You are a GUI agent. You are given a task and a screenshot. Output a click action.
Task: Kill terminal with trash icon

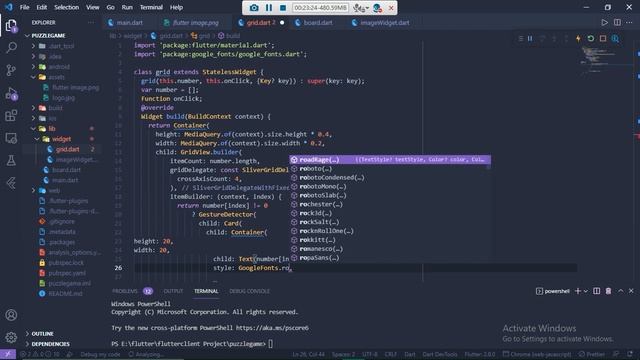[x=608, y=291]
